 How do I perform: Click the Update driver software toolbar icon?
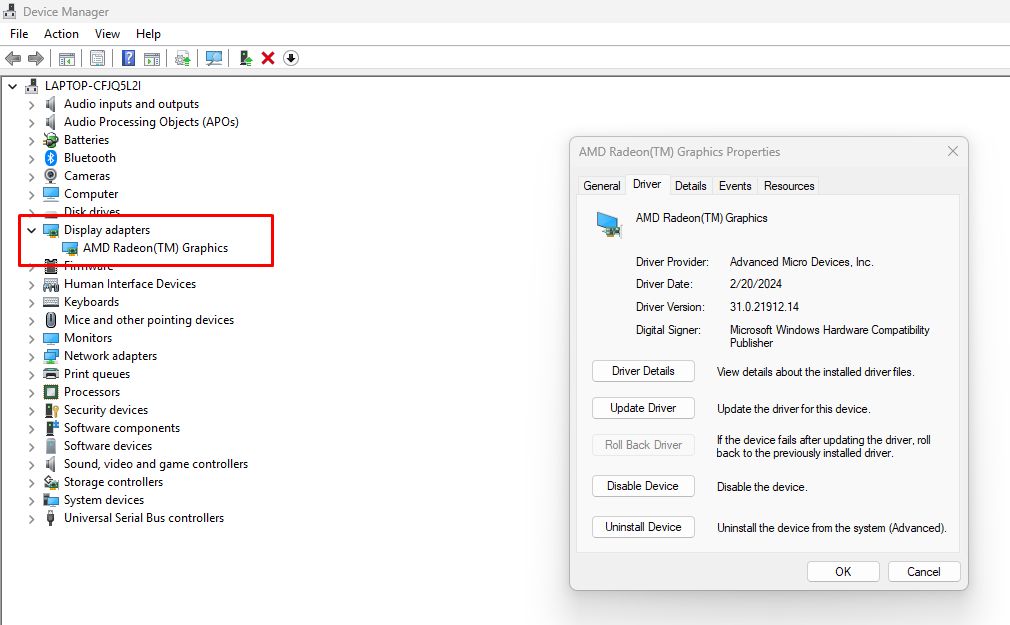[245, 58]
